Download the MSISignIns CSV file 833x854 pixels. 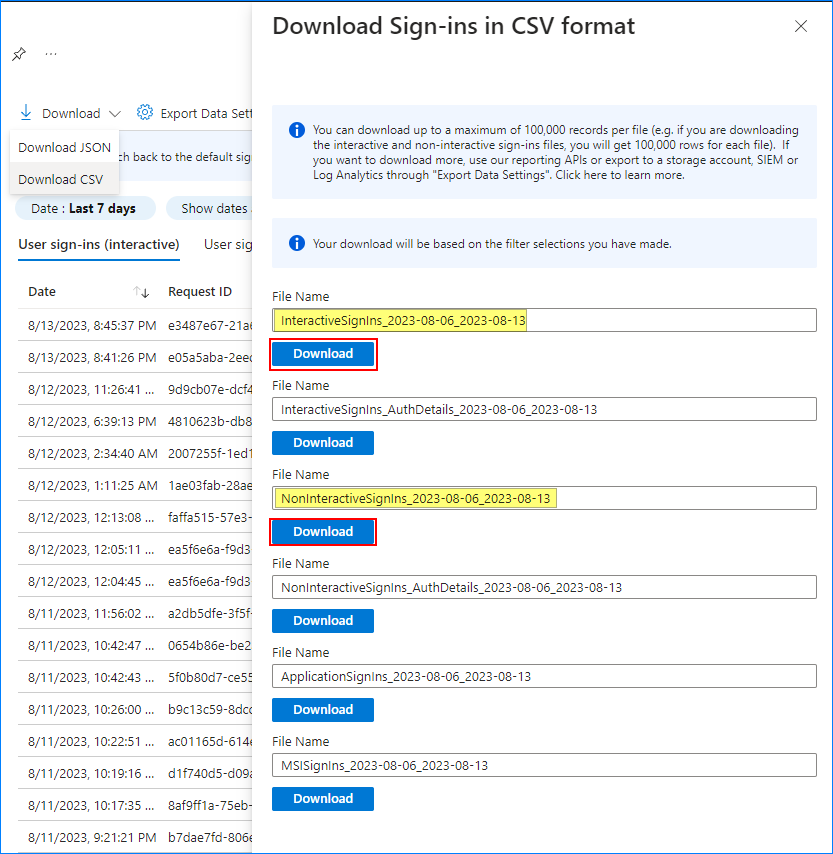[323, 799]
